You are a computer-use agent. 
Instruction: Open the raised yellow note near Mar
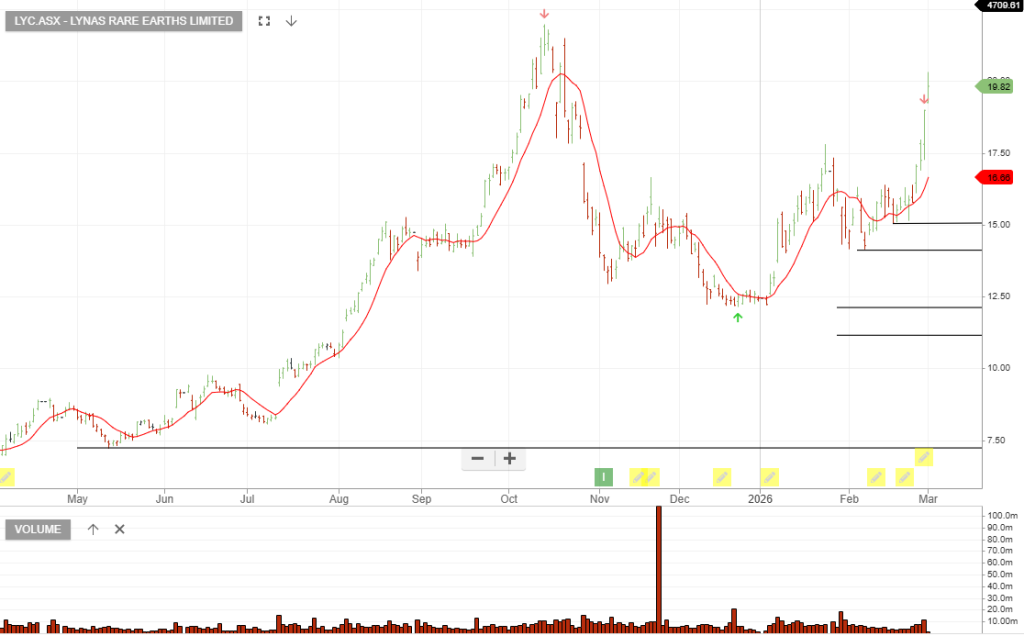[924, 458]
